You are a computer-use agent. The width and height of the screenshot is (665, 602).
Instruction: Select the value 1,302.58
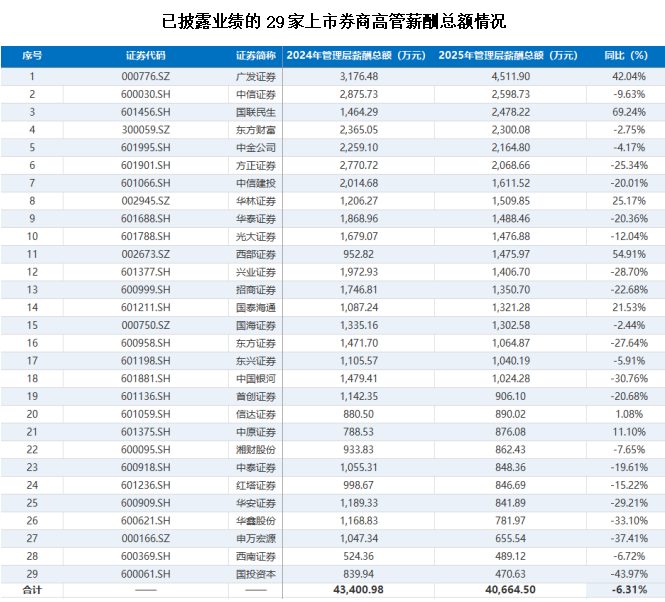pos(511,325)
